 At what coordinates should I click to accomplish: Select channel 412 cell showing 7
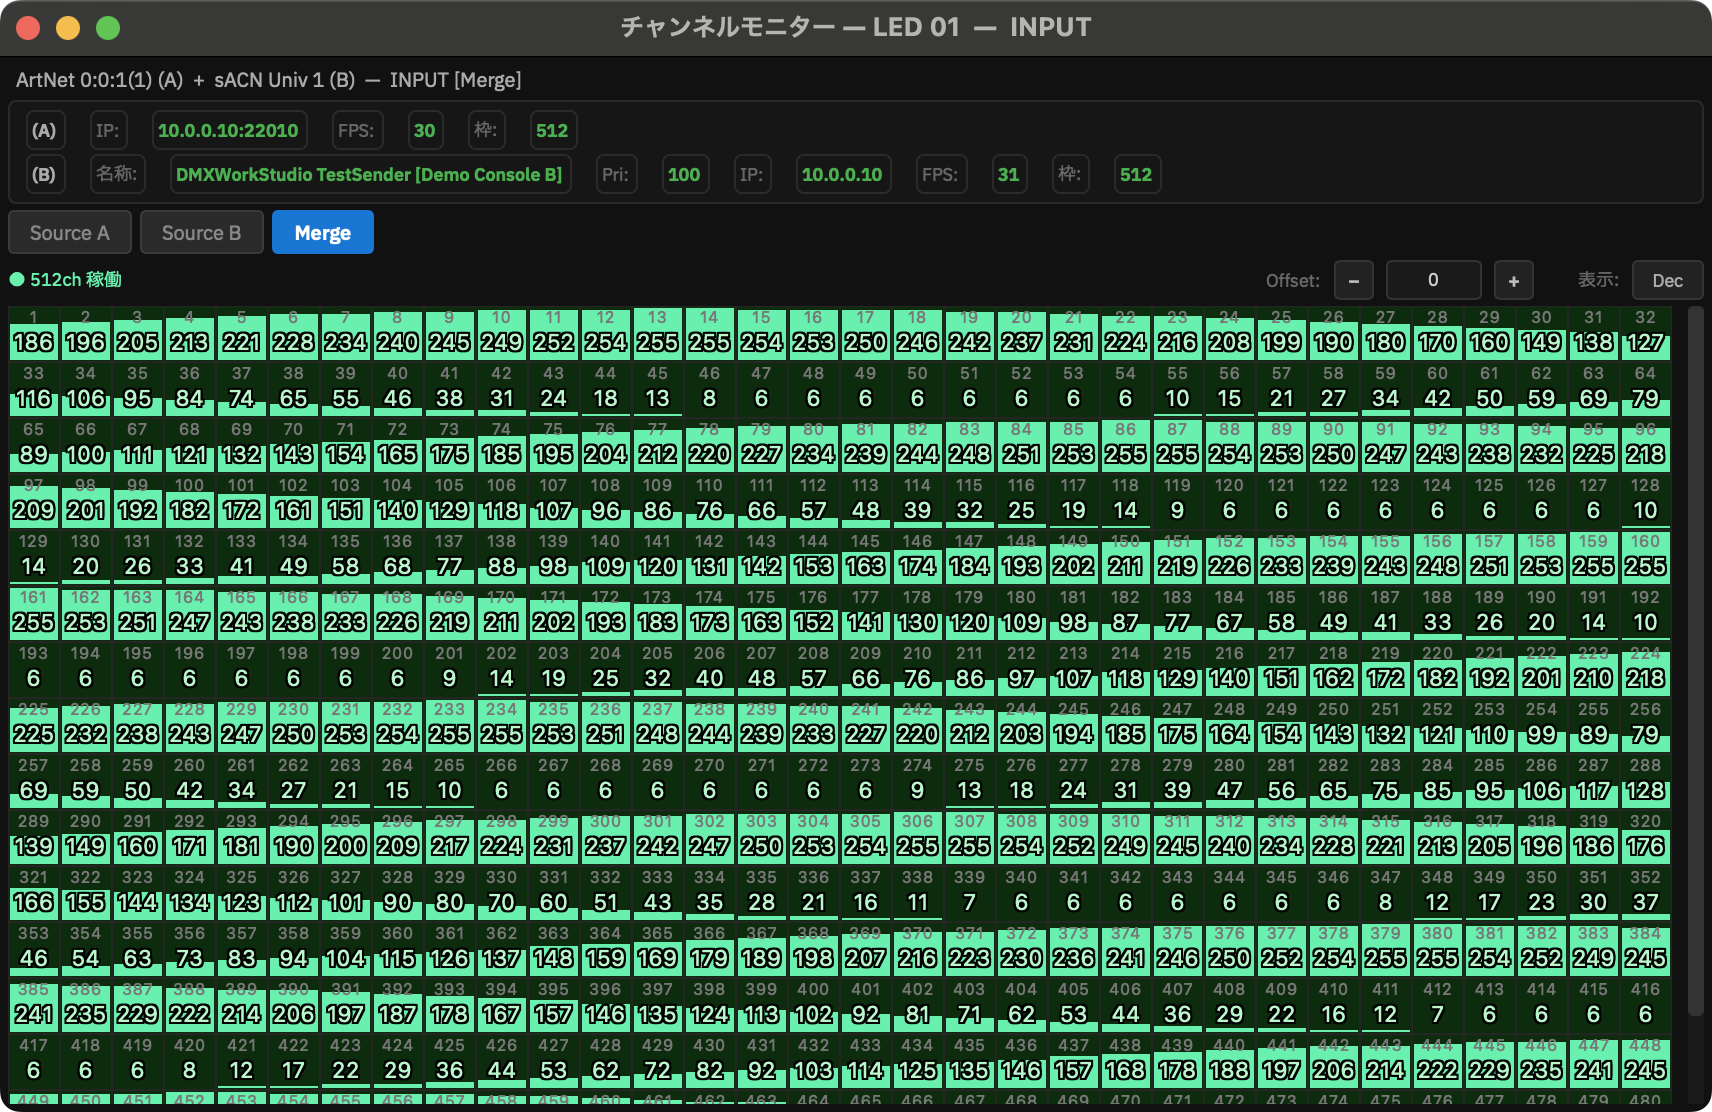click(x=1438, y=1005)
